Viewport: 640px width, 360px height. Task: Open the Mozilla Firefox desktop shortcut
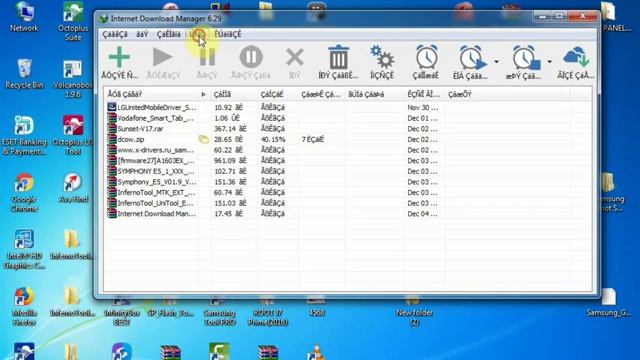click(24, 307)
